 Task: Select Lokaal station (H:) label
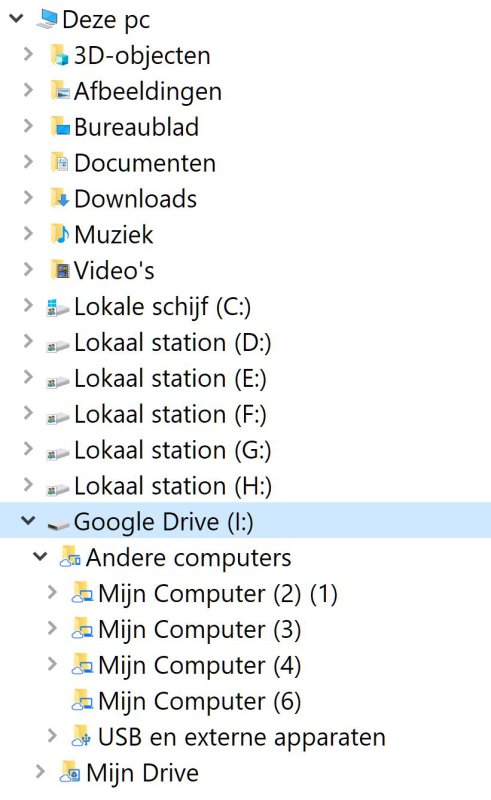173,486
